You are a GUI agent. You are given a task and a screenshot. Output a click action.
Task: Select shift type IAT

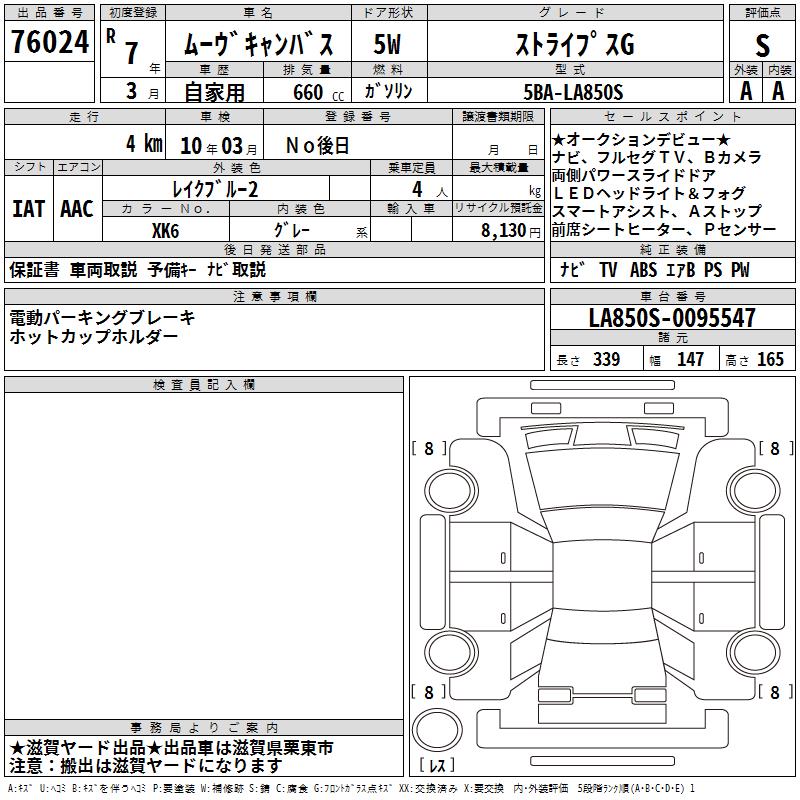pos(28,209)
